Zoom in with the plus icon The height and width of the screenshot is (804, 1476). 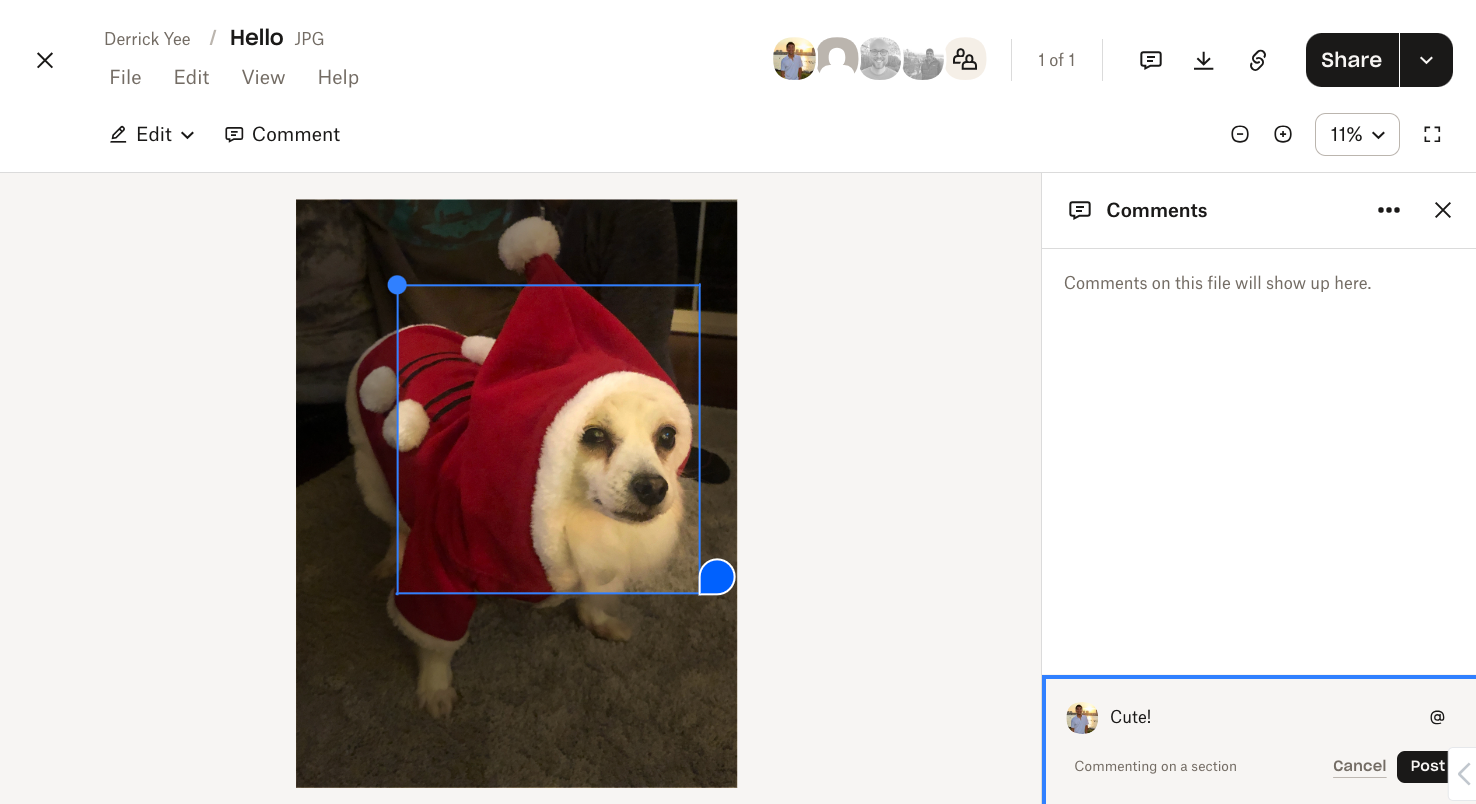(1283, 134)
